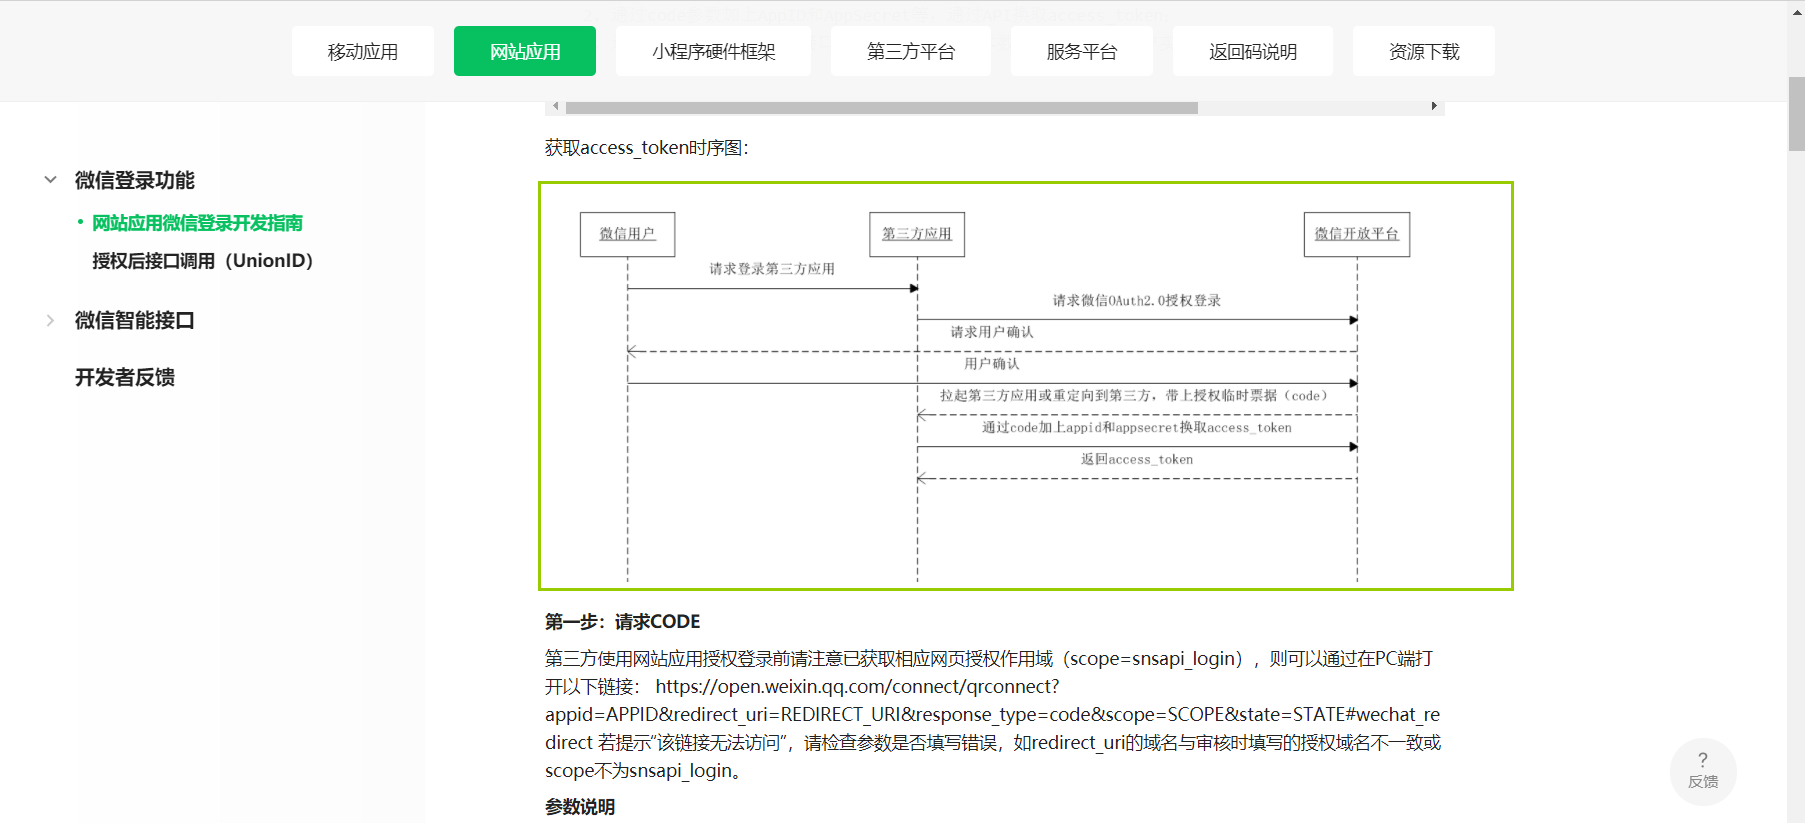This screenshot has height=823, width=1805.
Task: Click the 微信用户 box in diagram
Action: [627, 234]
